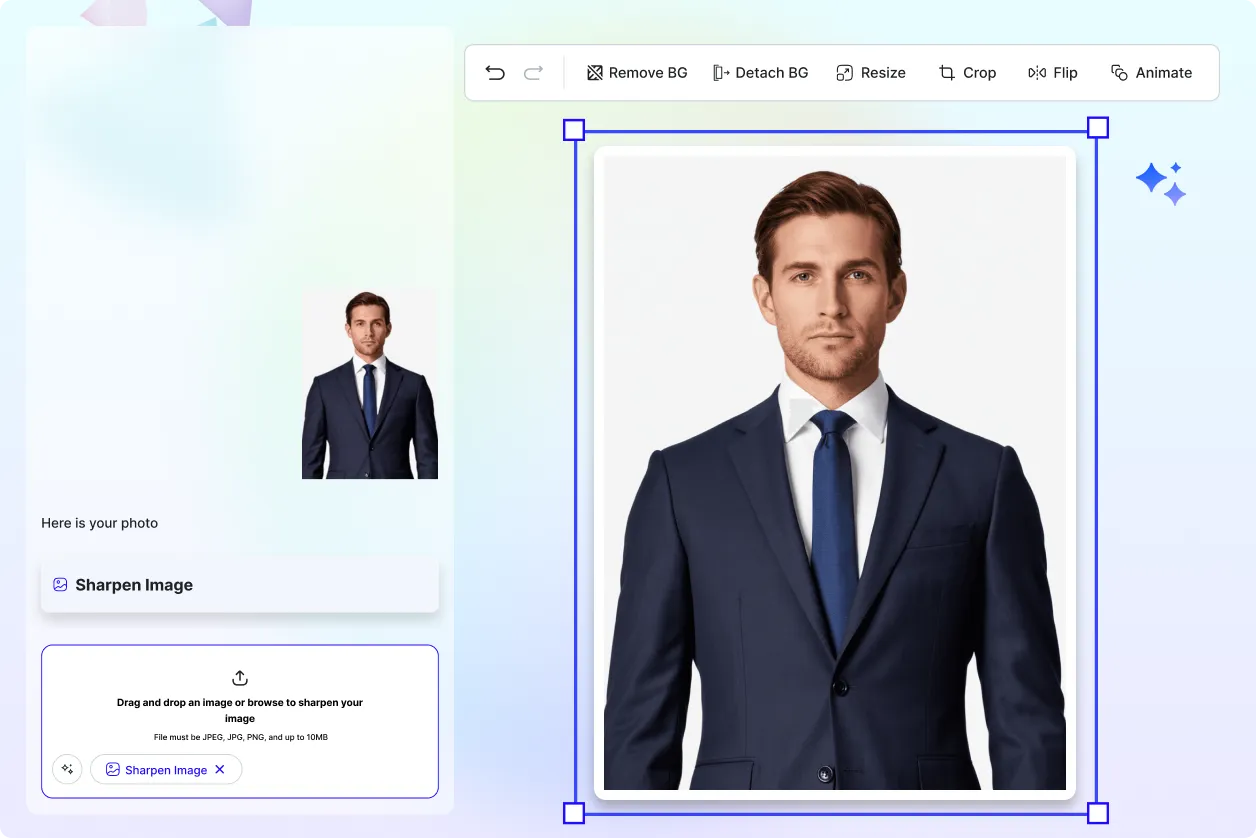Click the Undo arrow icon
The width and height of the screenshot is (1256, 838).
(495, 72)
